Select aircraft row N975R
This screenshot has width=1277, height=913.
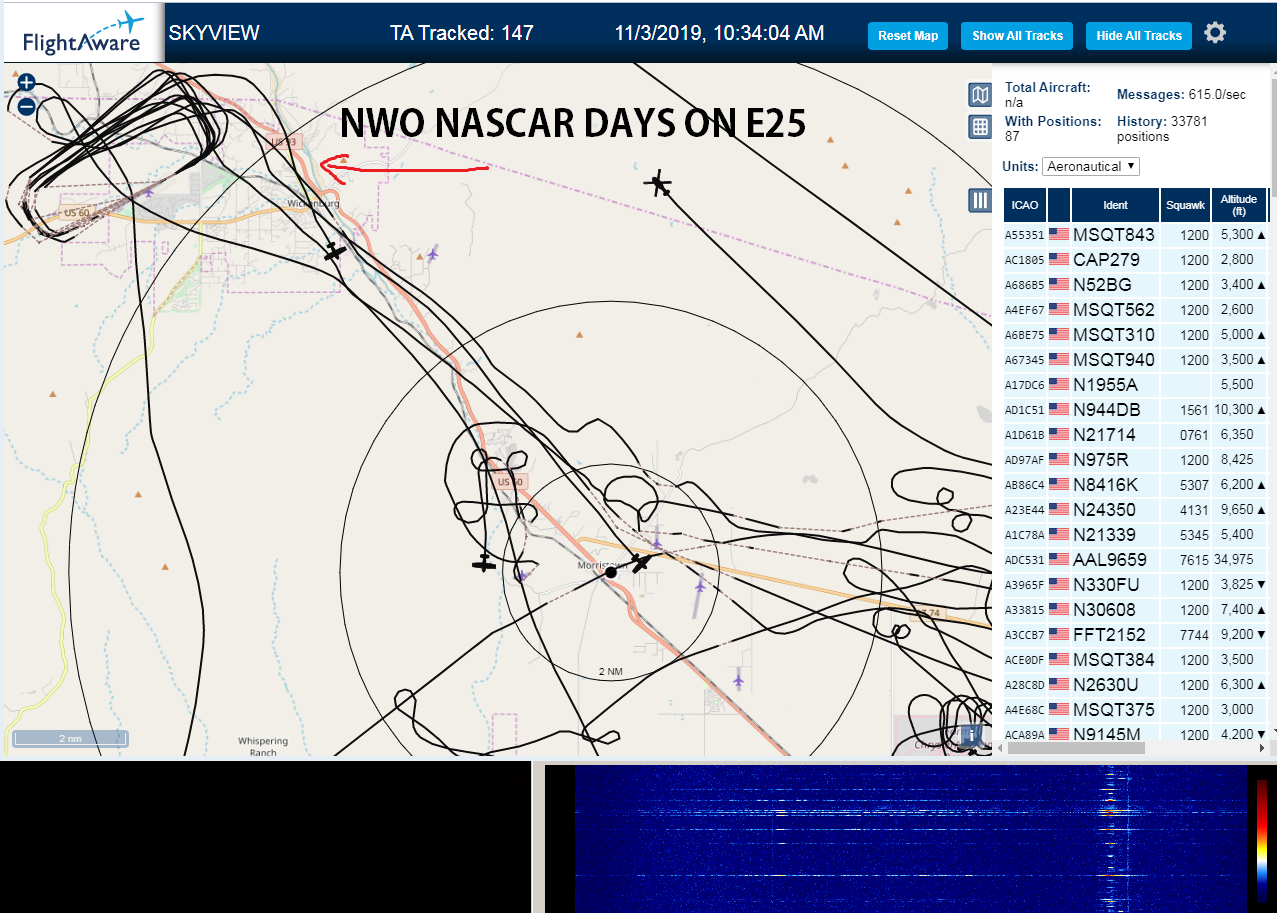coord(1136,460)
